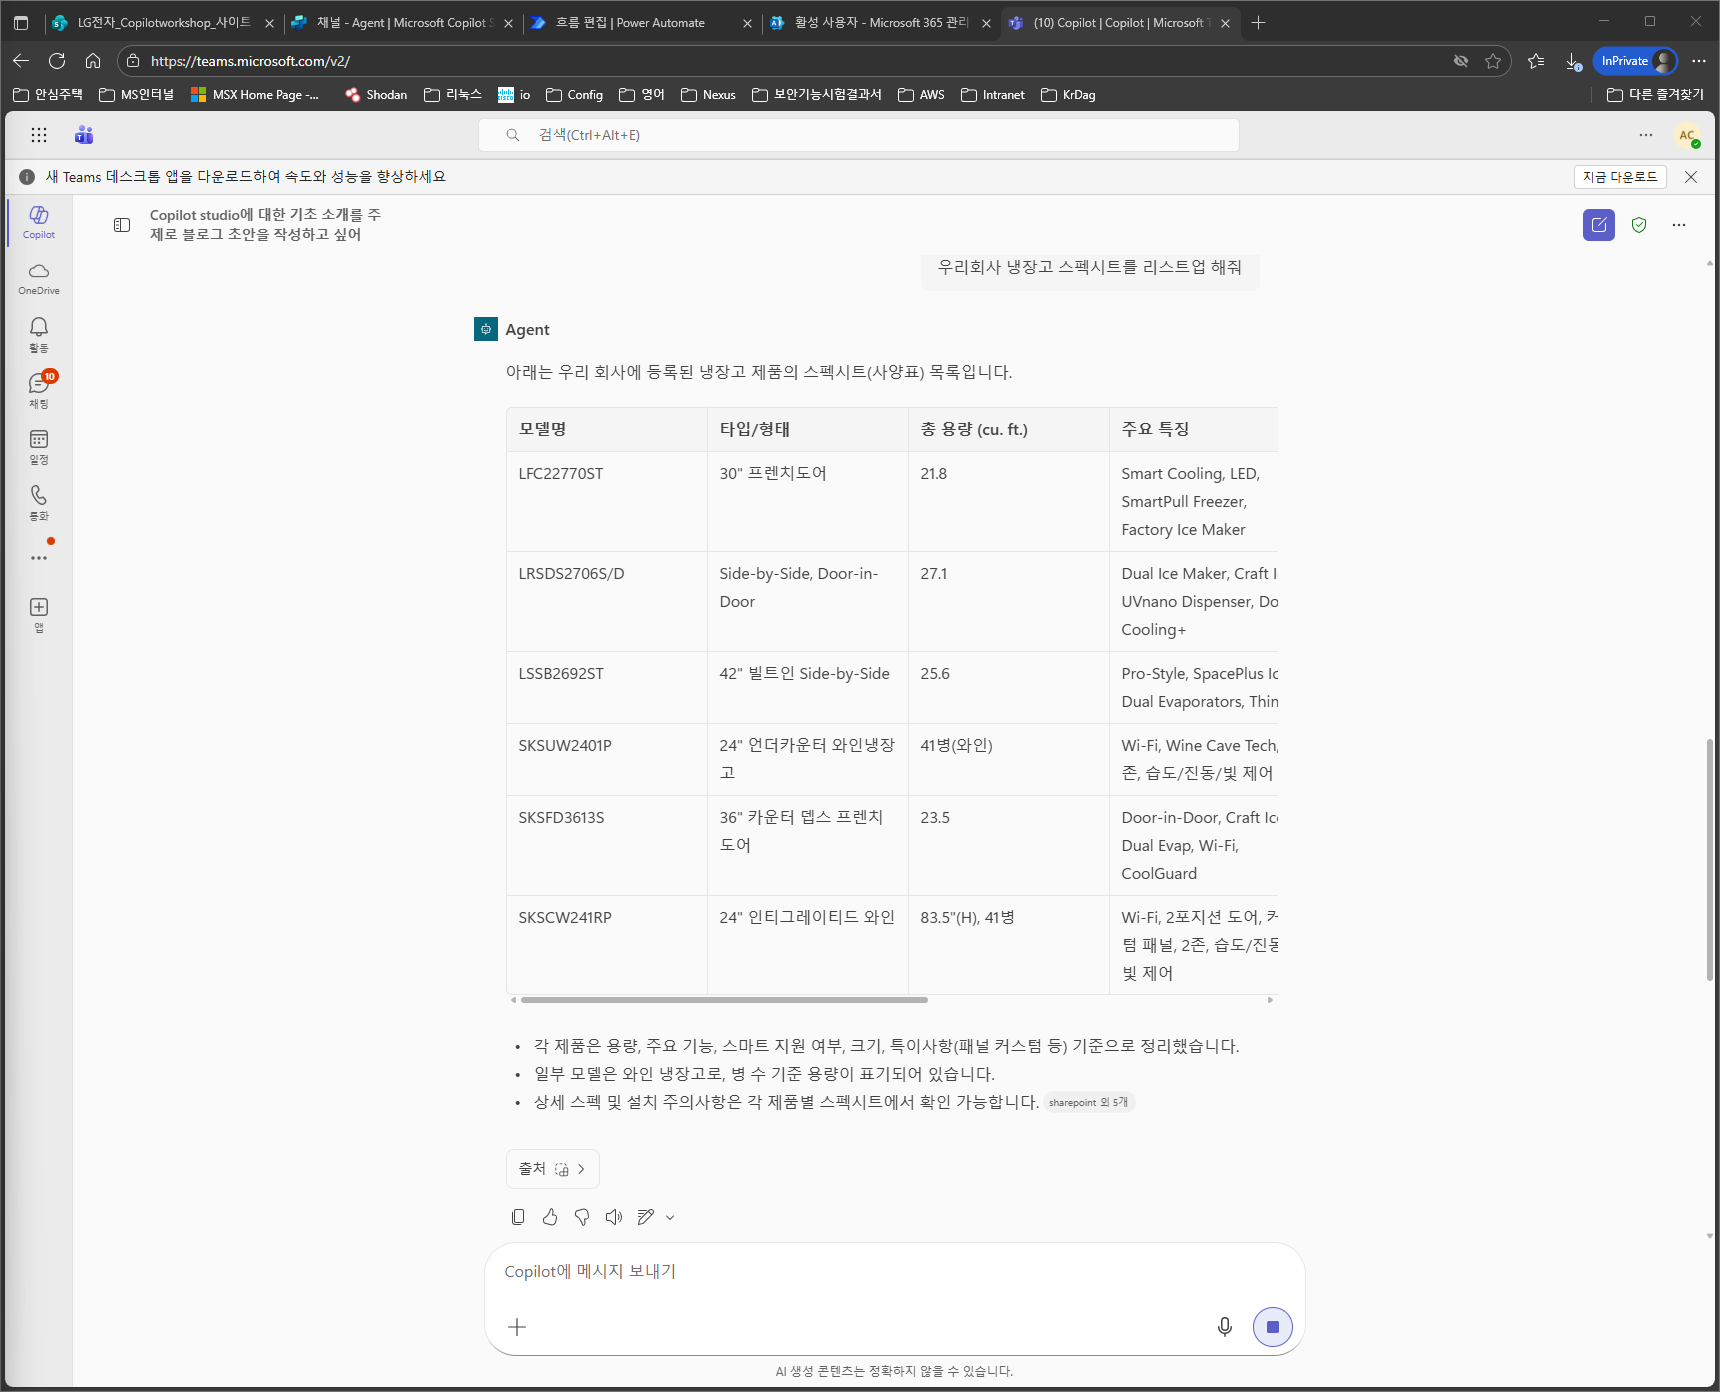Open the apps store plus icon
The width and height of the screenshot is (1720, 1392).
click(39, 614)
